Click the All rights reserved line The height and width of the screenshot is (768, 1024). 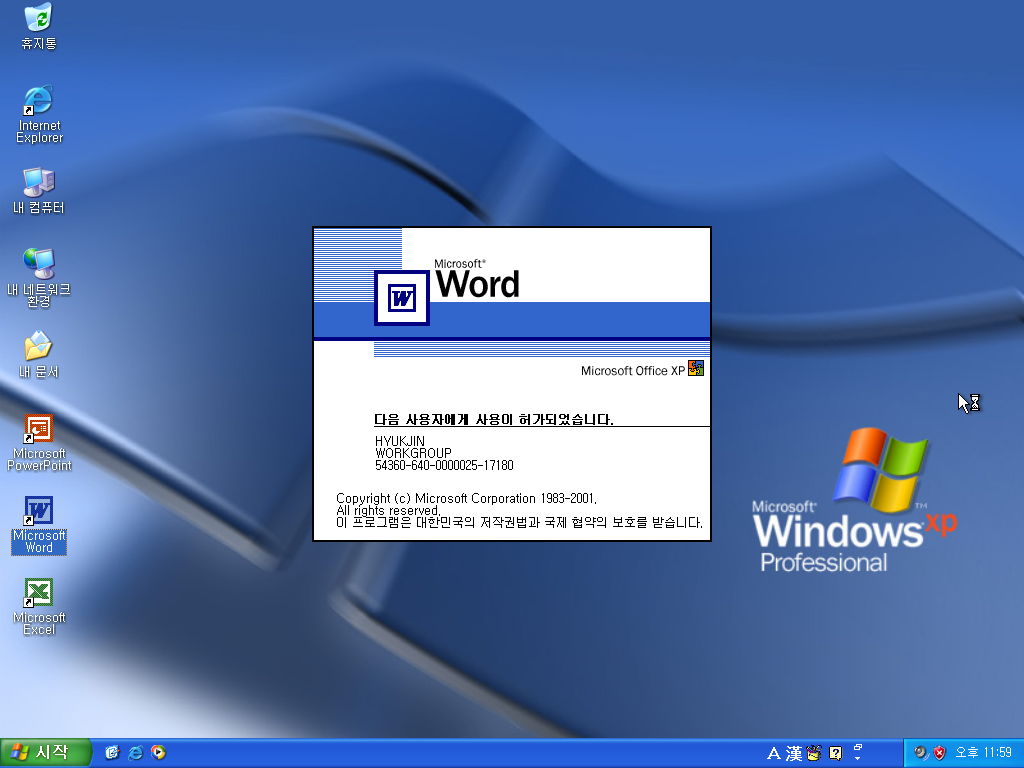tap(388, 510)
